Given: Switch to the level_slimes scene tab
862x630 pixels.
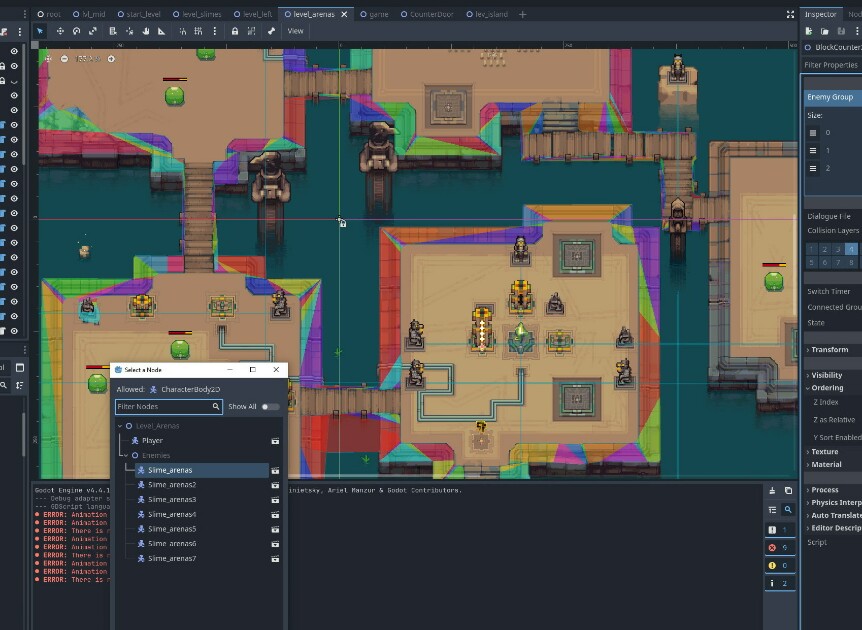Looking at the screenshot, I should pyautogui.click(x=196, y=14).
